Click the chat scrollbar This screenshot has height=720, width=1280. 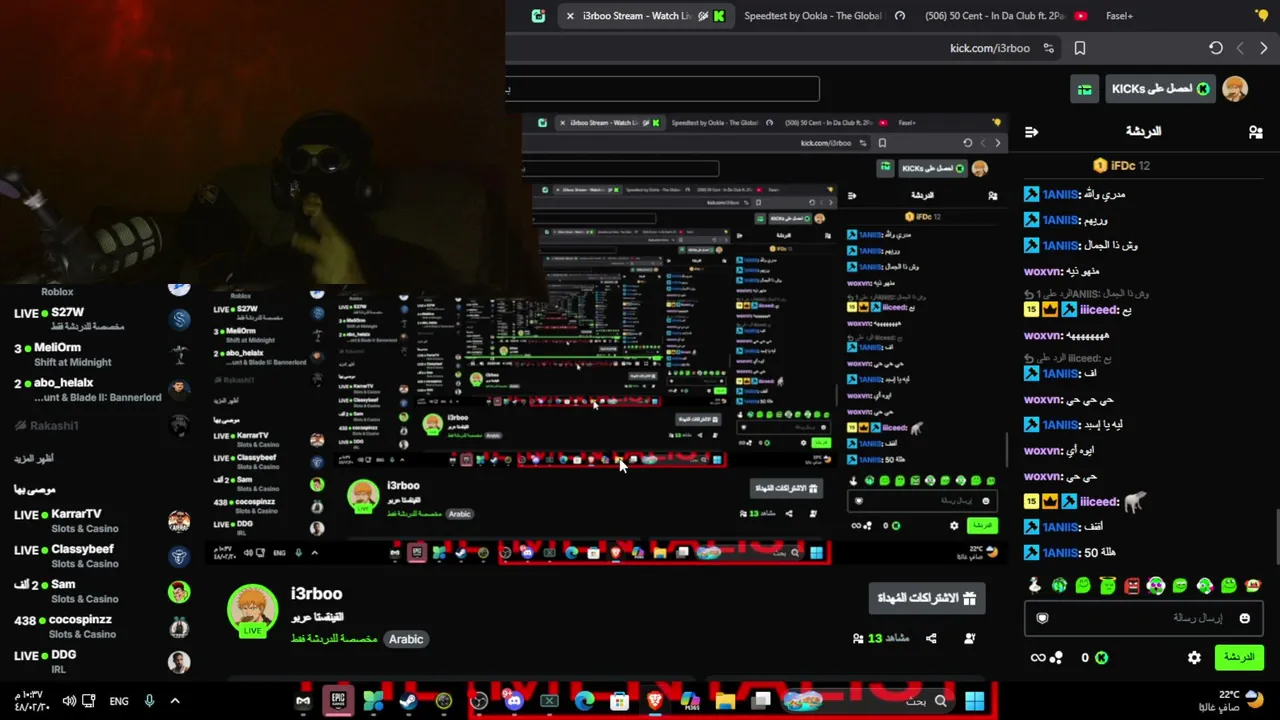[1276, 537]
